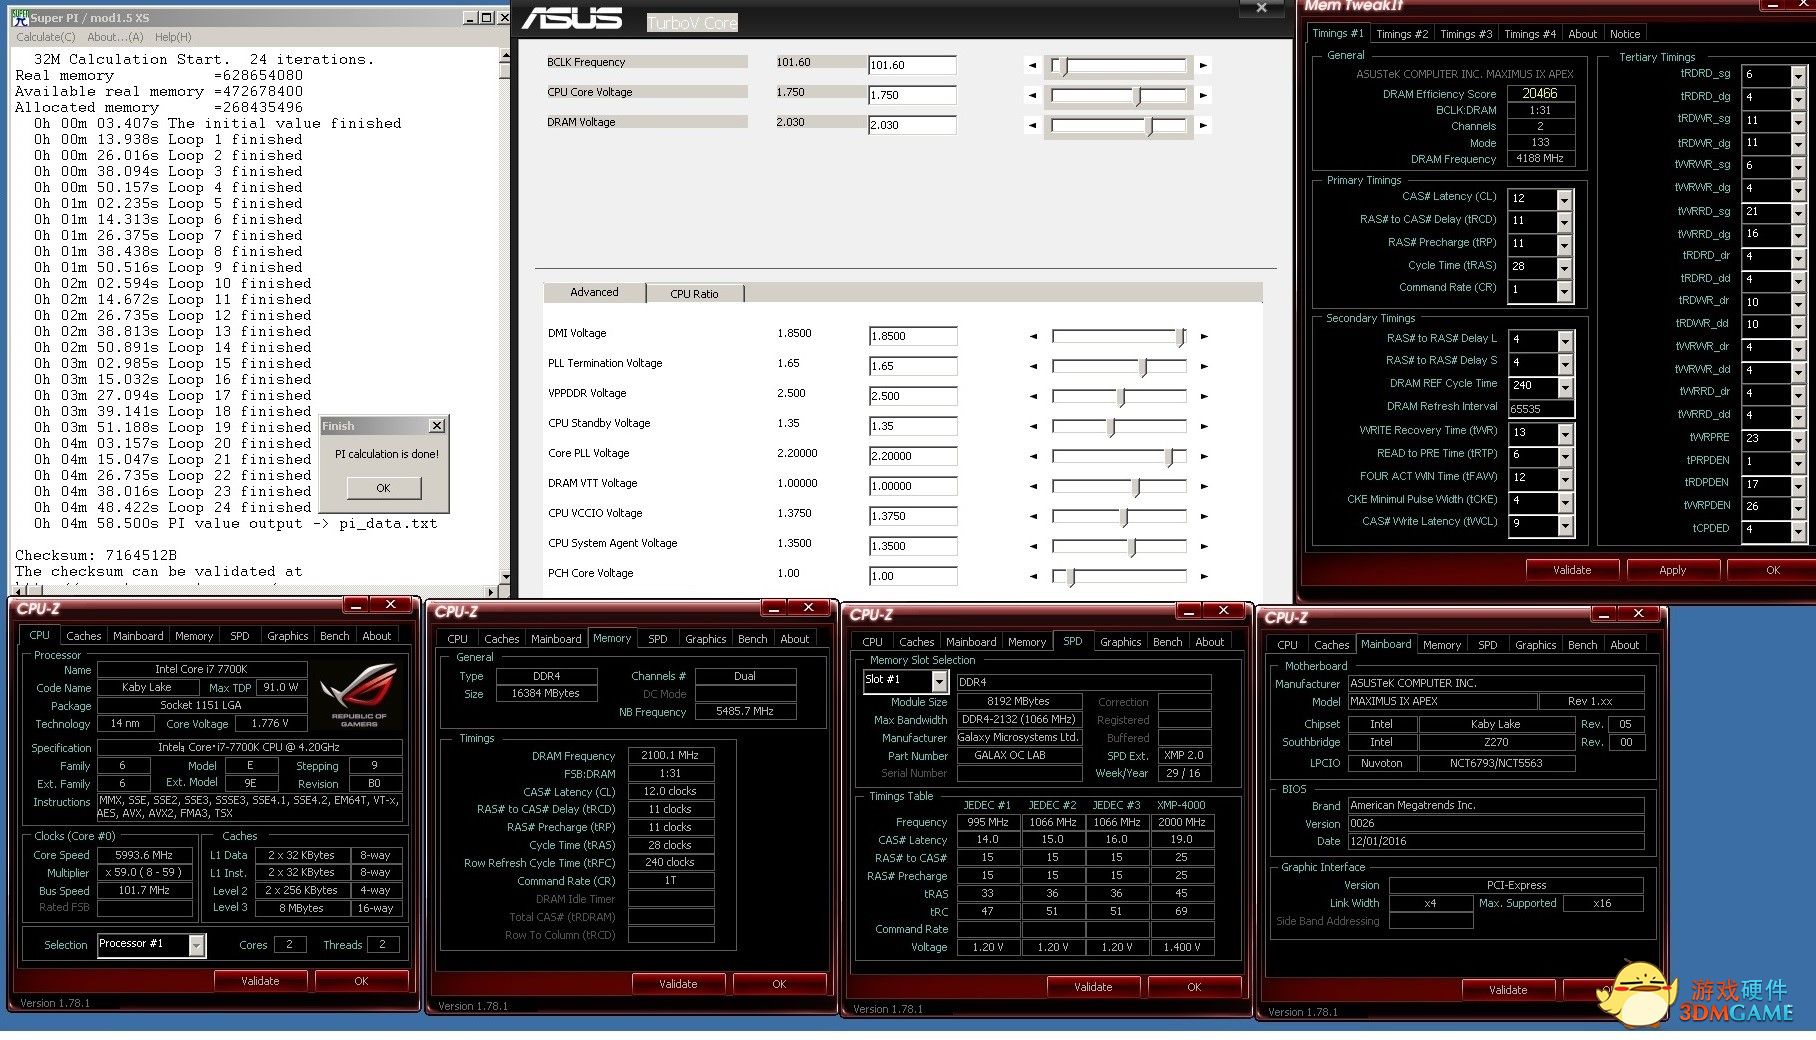Click the PLL Termination Voltage increase arrow
Screen dimensions: 1816x1040
pyautogui.click(x=1204, y=367)
